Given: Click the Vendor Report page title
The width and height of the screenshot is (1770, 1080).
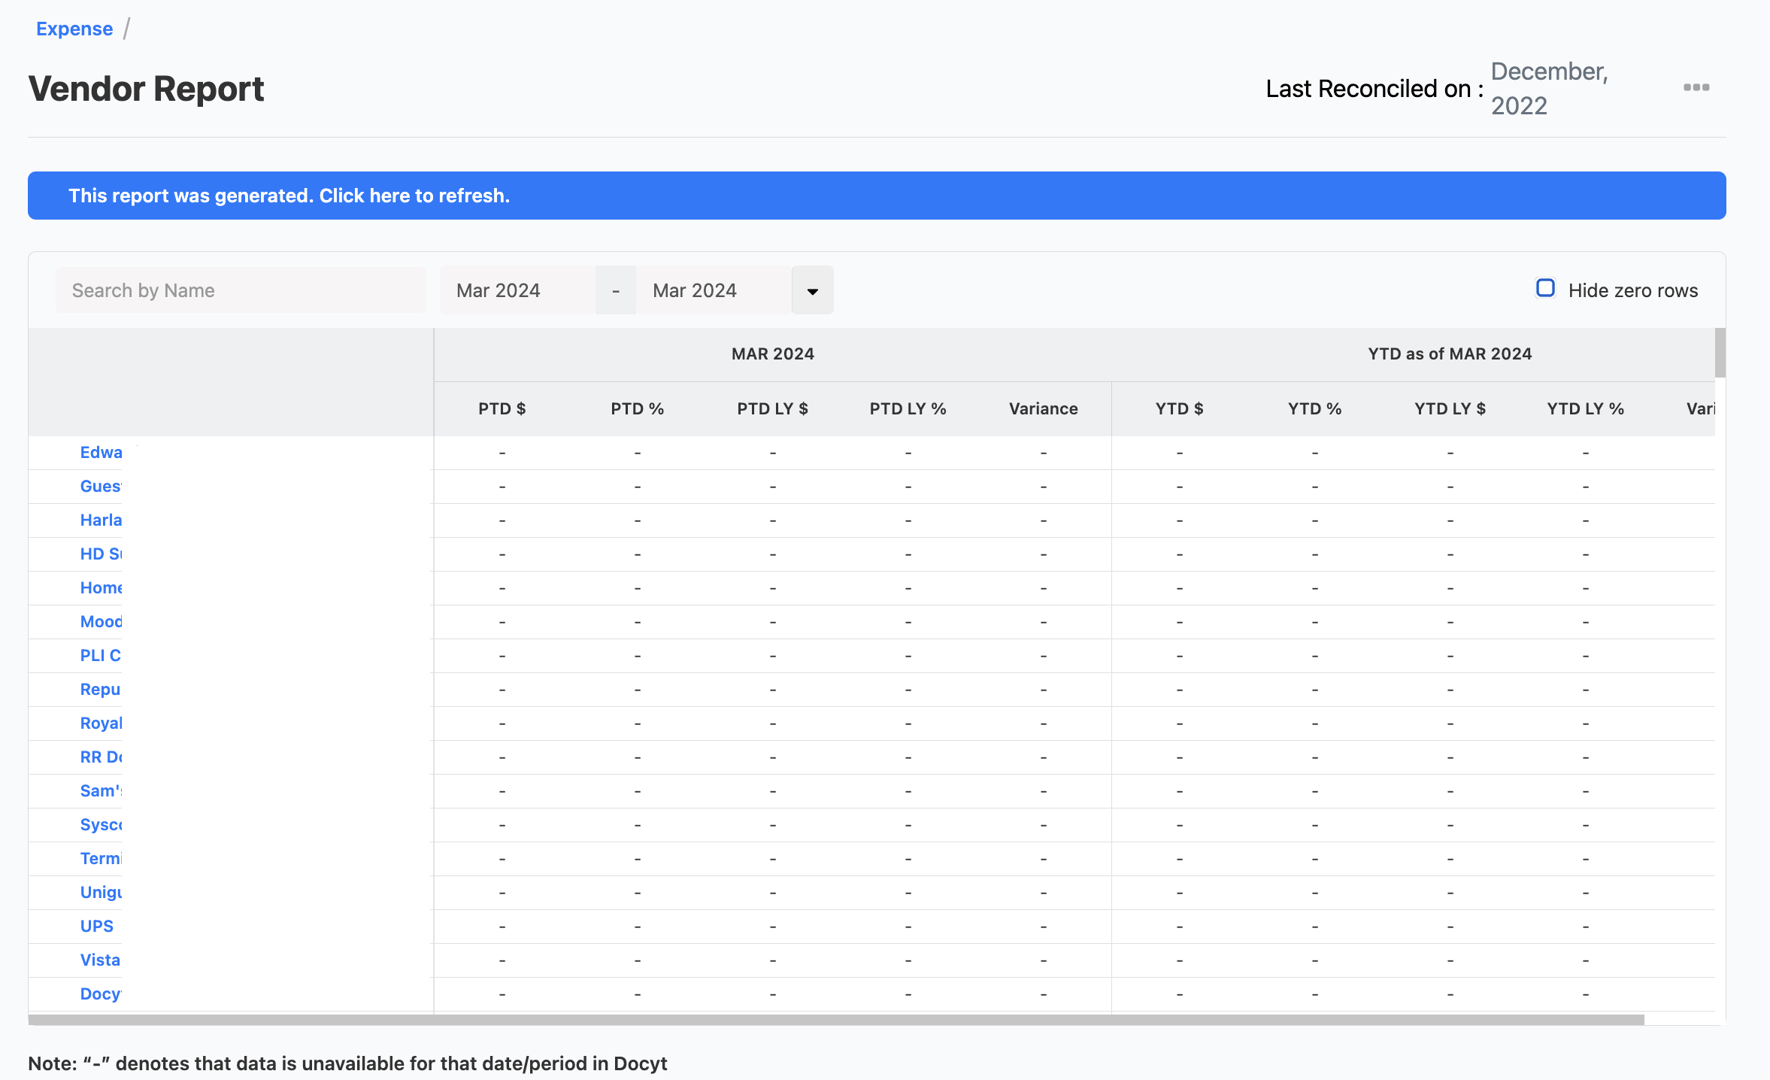Looking at the screenshot, I should (146, 89).
